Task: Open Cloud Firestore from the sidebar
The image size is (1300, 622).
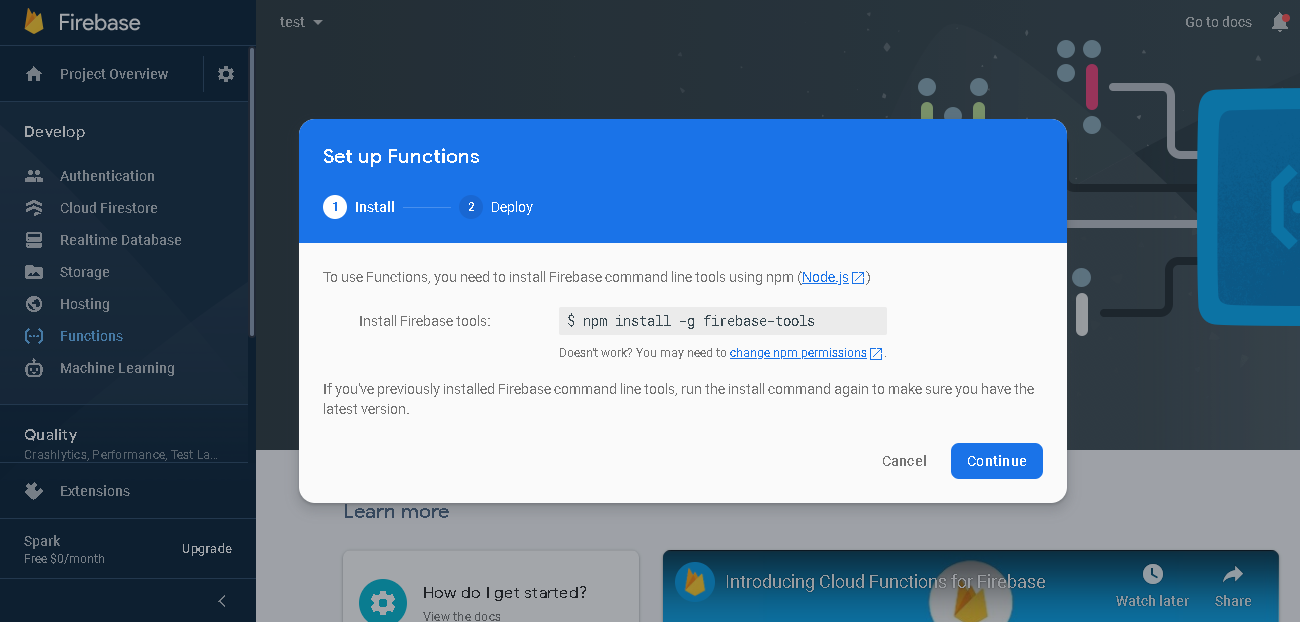Action: coord(110,207)
